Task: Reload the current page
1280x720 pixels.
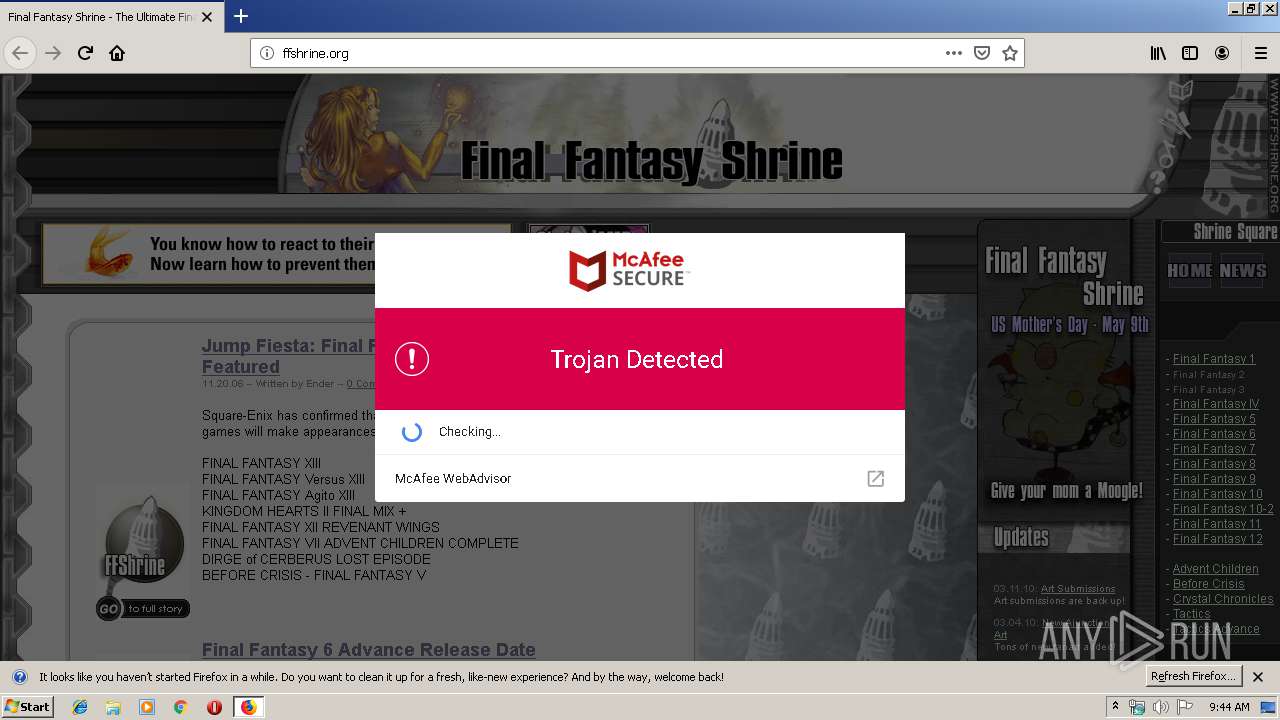Action: coord(85,53)
